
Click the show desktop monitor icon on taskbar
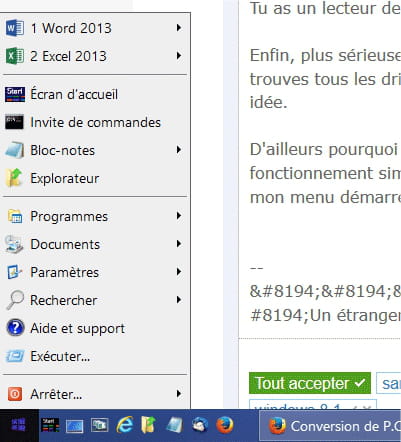click(x=74, y=426)
